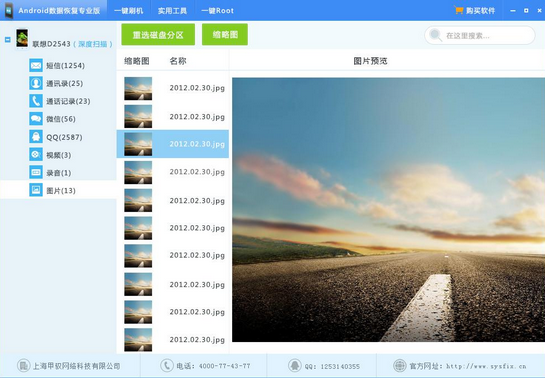The image size is (545, 378).
Task: Select the first image thumbnail in list
Action: click(138, 88)
